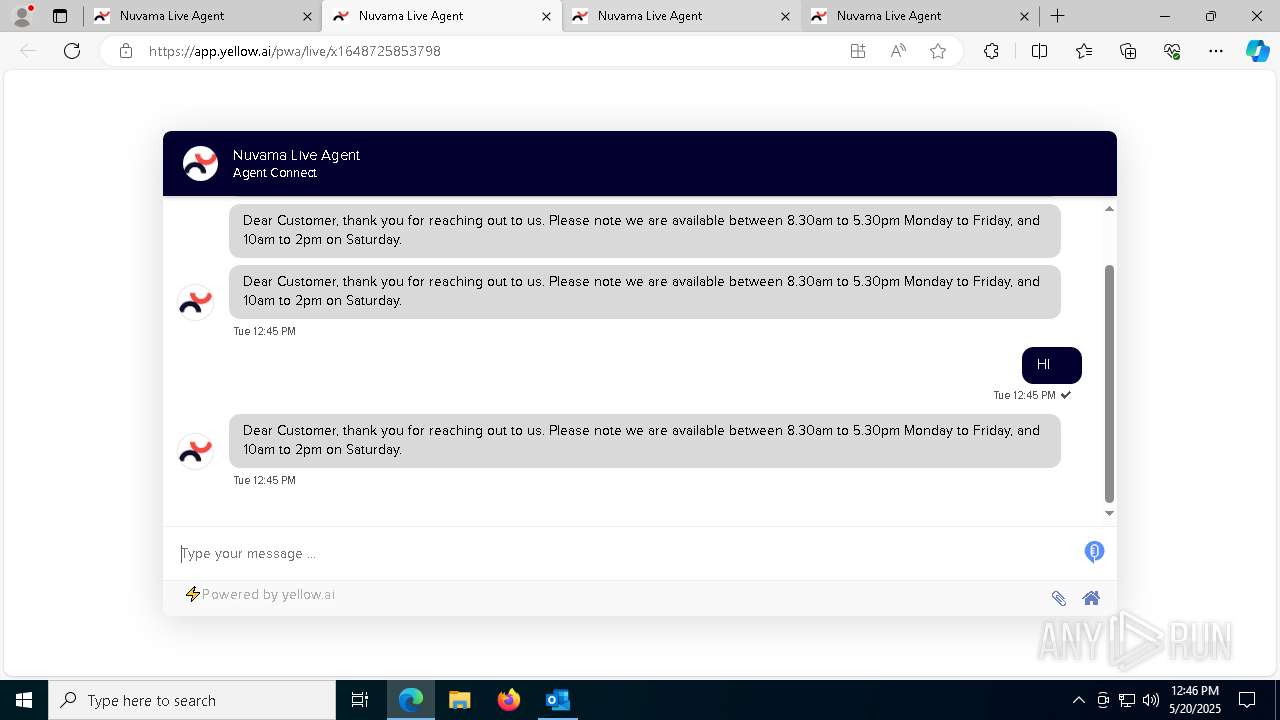Open Task View on the taskbar
Image resolution: width=1280 pixels, height=720 pixels.
360,700
